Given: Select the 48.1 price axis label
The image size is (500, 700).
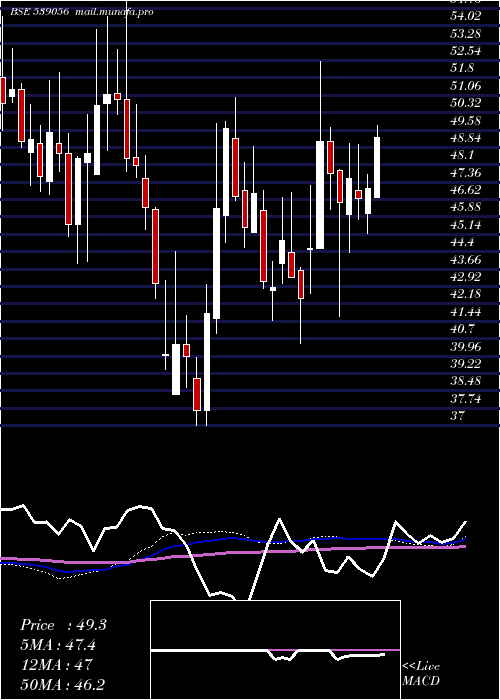Looking at the screenshot, I should coord(462,155).
